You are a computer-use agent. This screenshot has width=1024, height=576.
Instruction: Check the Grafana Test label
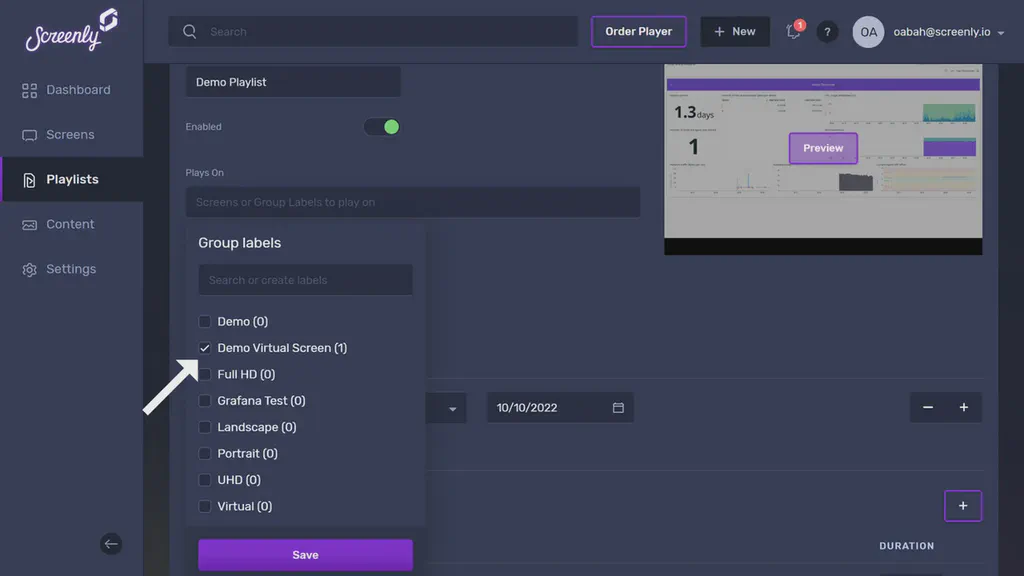click(205, 400)
